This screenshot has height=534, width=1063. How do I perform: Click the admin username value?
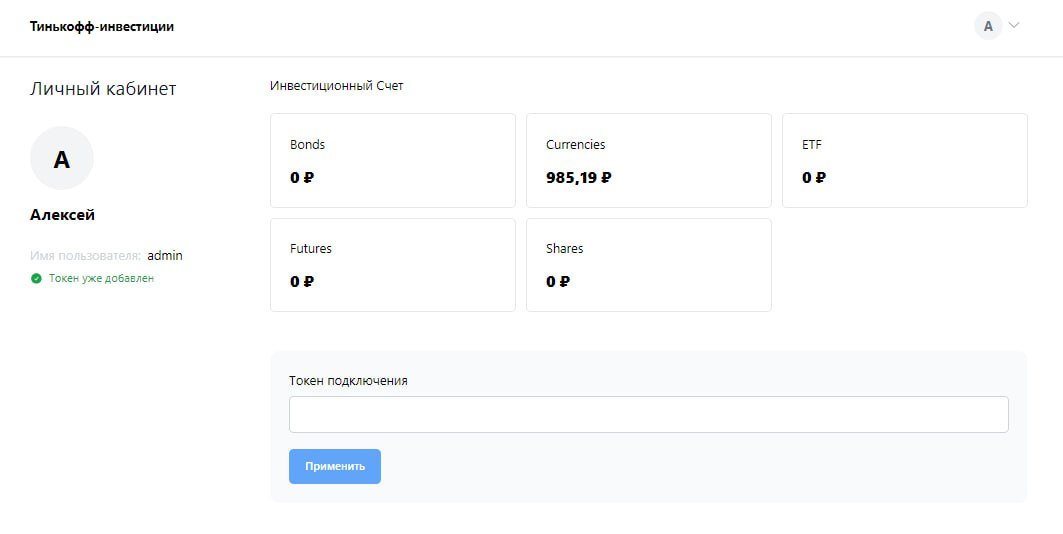click(165, 256)
